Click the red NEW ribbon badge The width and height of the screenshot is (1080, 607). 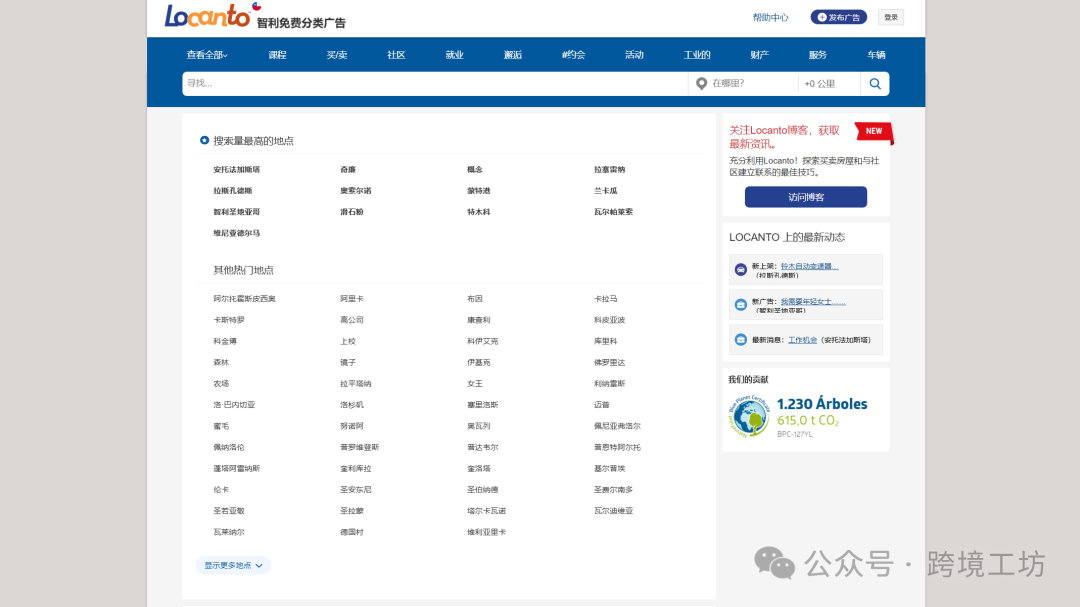pos(872,132)
